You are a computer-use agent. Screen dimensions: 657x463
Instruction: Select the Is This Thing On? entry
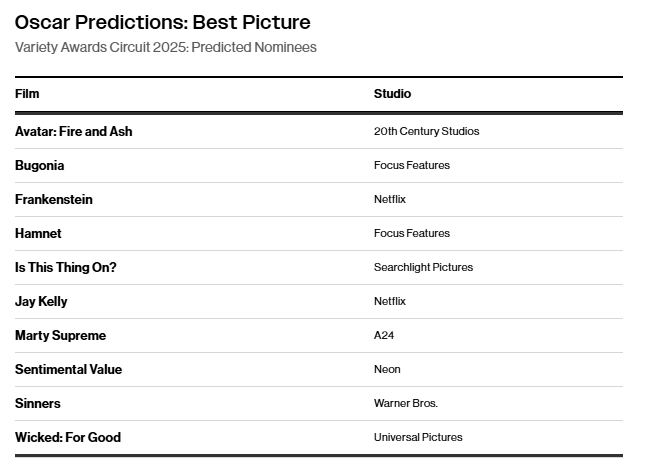pos(66,268)
